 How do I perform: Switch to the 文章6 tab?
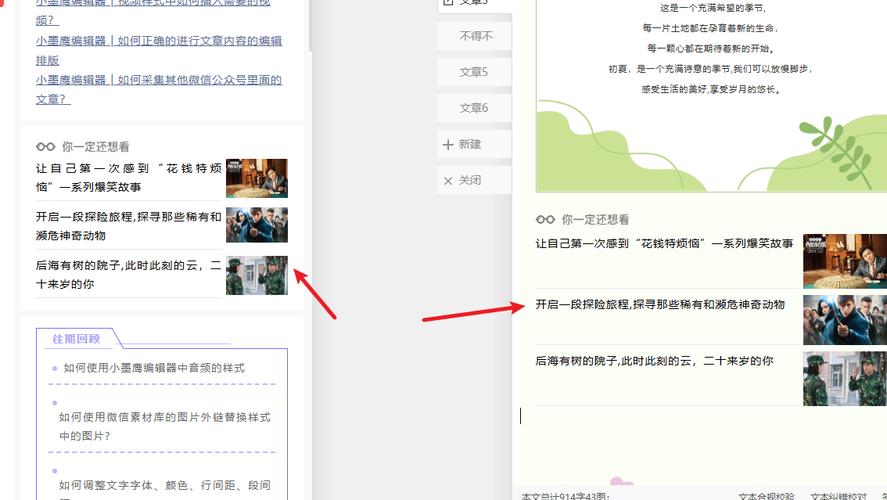[473, 108]
